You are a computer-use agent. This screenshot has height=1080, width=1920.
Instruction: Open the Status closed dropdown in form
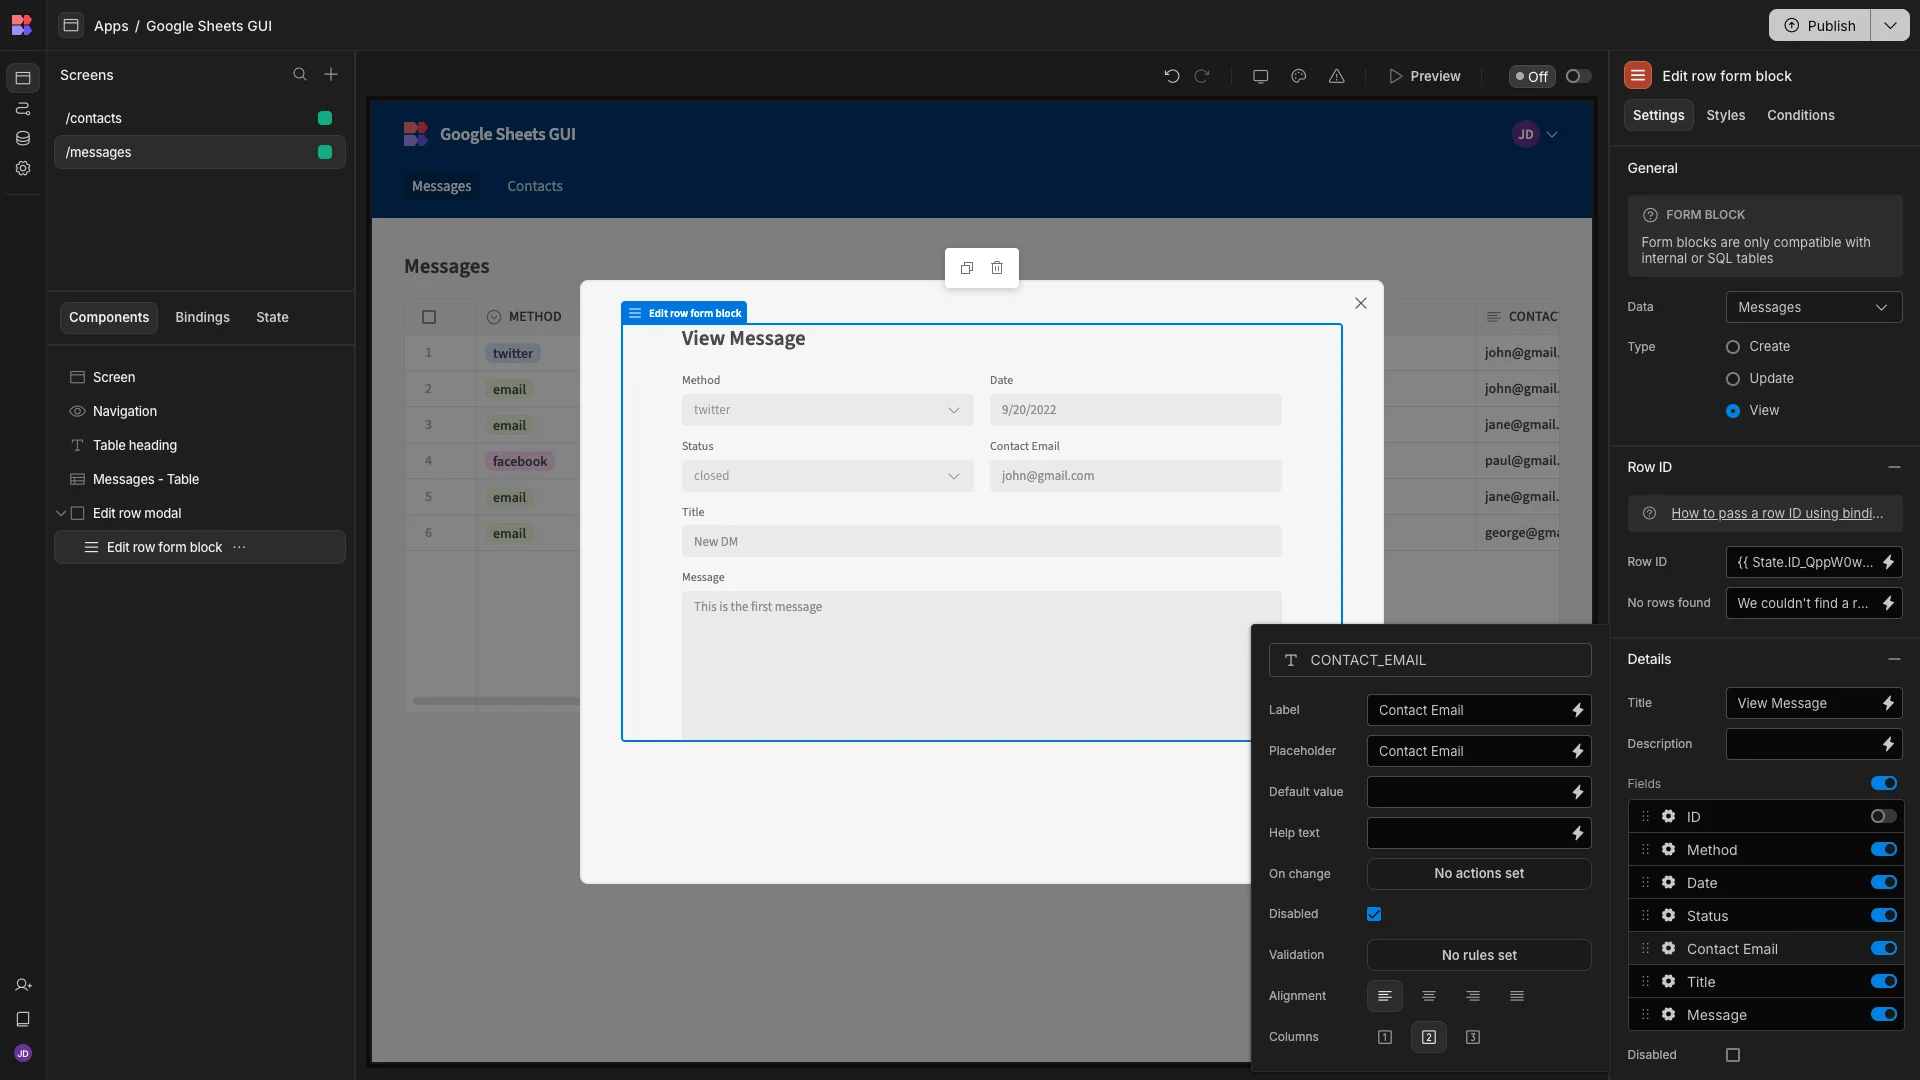827,476
